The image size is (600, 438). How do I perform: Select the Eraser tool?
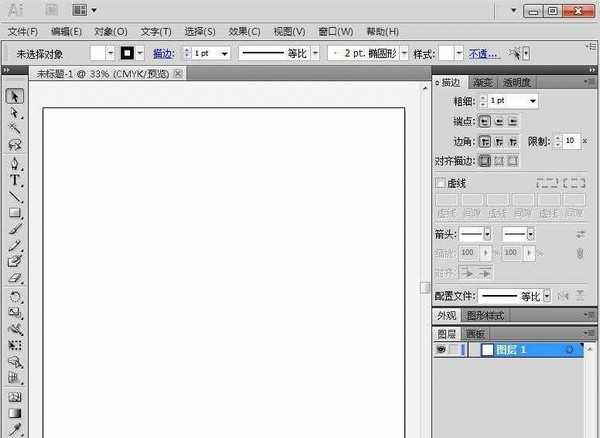tap(16, 279)
